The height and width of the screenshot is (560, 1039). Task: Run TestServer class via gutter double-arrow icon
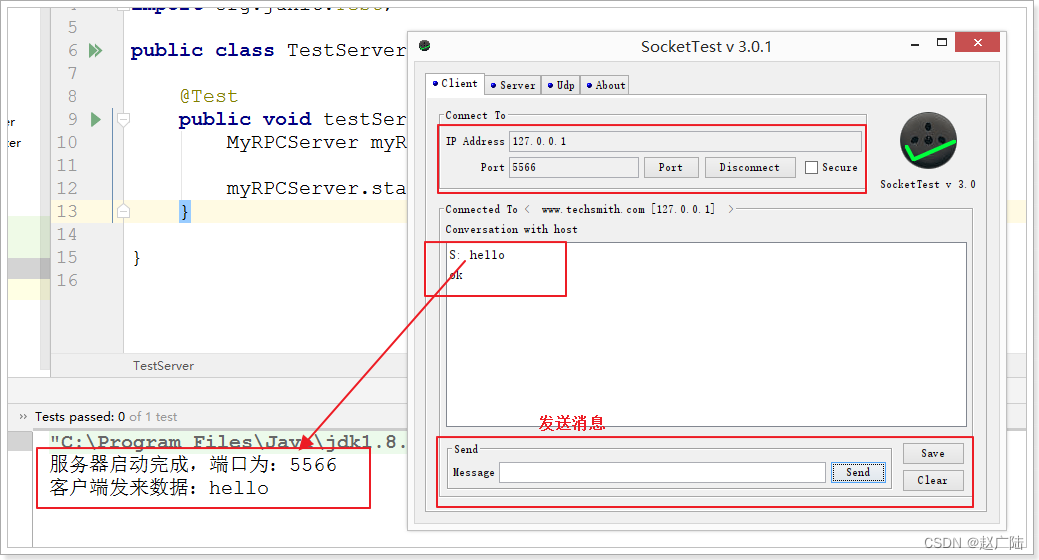[x=96, y=50]
